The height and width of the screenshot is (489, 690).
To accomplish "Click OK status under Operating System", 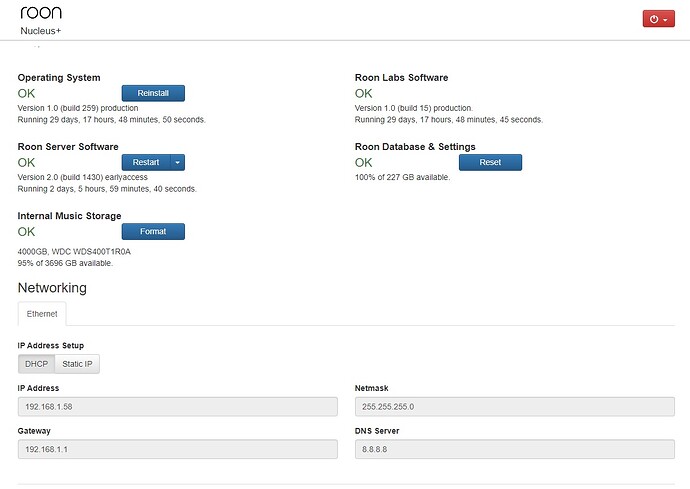I will click(x=26, y=93).
